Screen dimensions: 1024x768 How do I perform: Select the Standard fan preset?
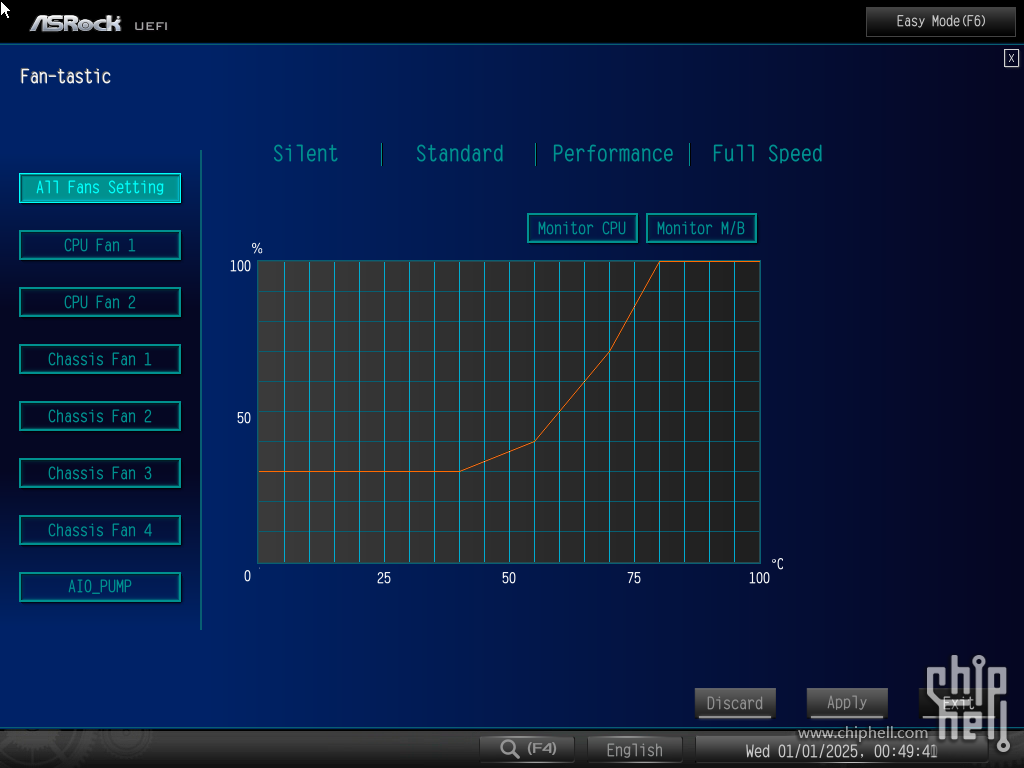pos(459,154)
